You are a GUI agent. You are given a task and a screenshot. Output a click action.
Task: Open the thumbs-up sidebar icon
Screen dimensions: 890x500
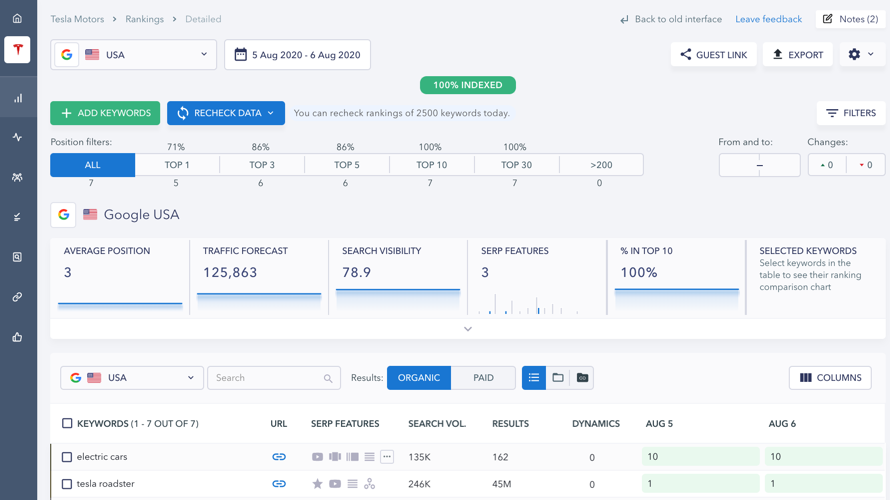point(17,337)
